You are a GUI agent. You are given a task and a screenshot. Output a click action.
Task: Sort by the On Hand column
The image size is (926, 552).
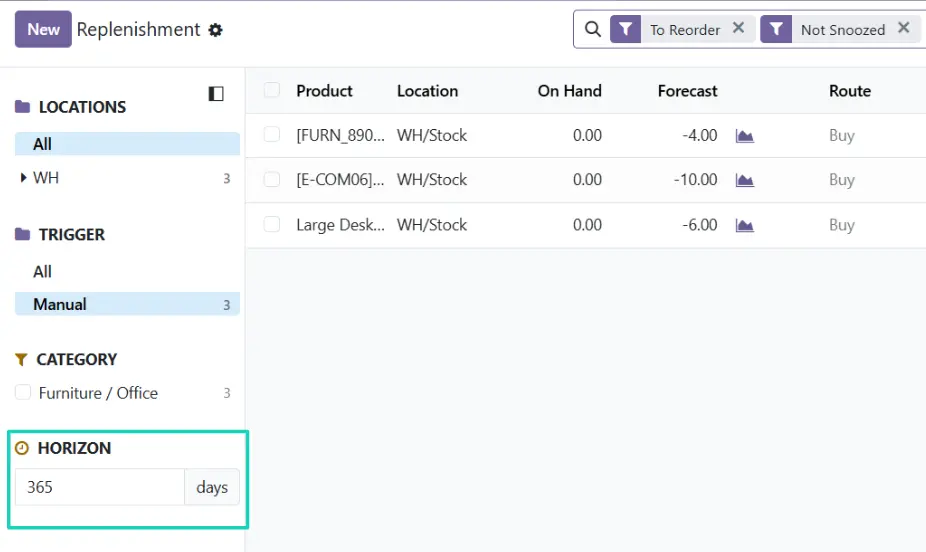(x=569, y=91)
